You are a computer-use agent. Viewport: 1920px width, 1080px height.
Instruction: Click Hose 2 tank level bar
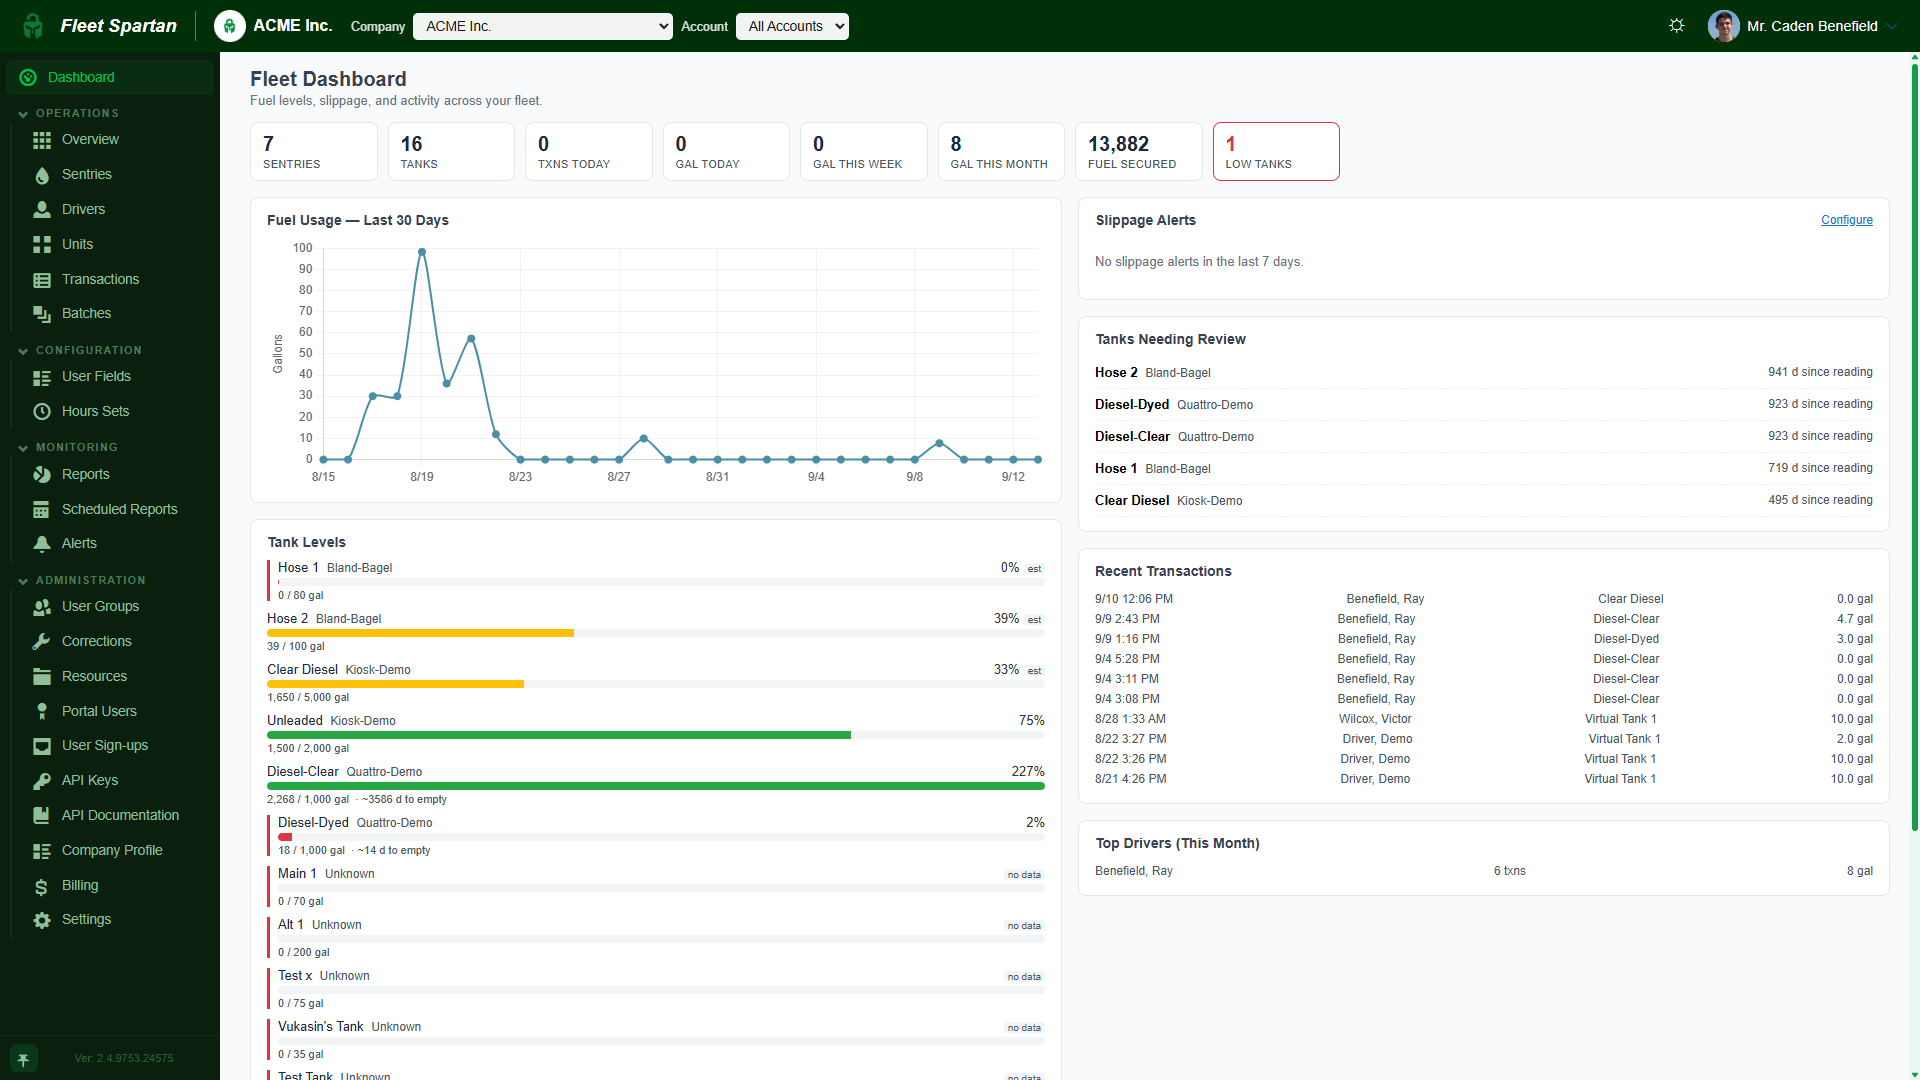pos(656,633)
